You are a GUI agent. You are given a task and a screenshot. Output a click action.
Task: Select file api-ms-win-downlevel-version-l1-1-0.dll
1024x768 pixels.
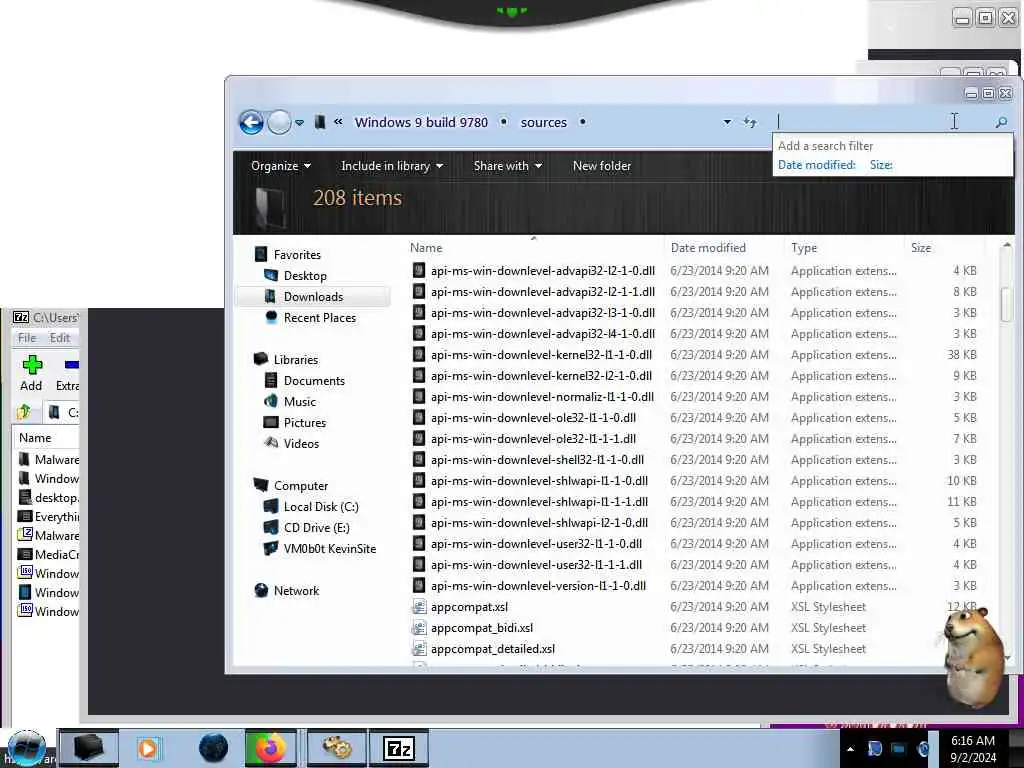[x=538, y=586]
